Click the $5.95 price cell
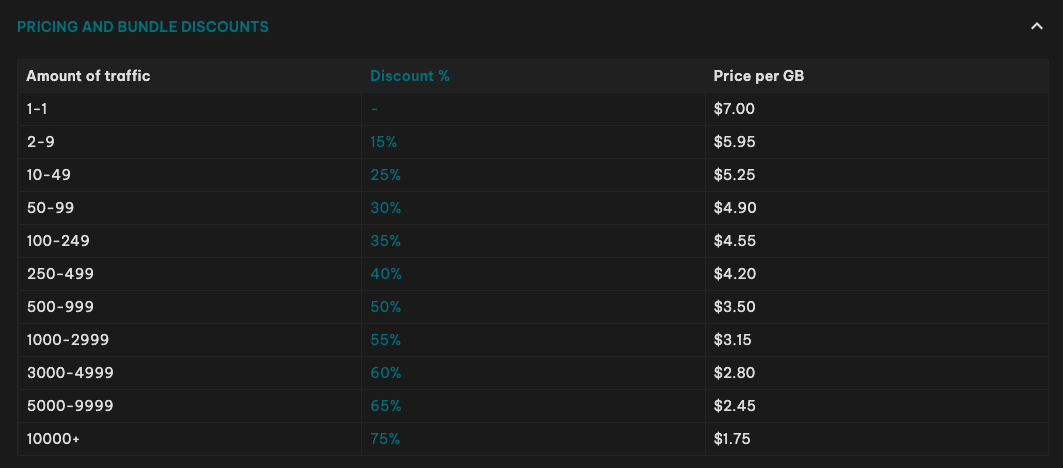This screenshot has width=1063, height=468. [x=734, y=142]
